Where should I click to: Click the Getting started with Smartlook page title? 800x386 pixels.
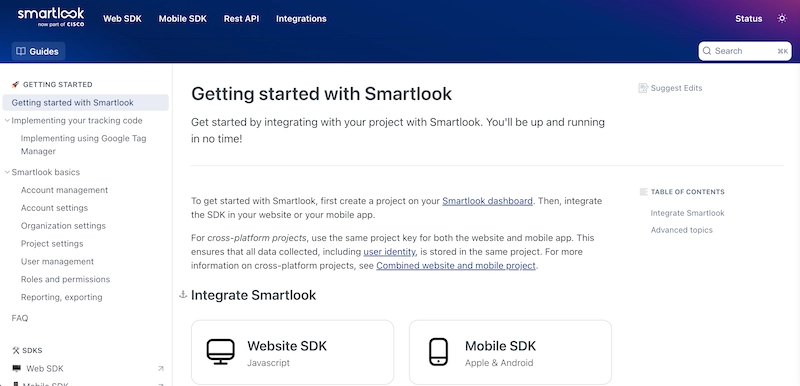click(x=321, y=94)
